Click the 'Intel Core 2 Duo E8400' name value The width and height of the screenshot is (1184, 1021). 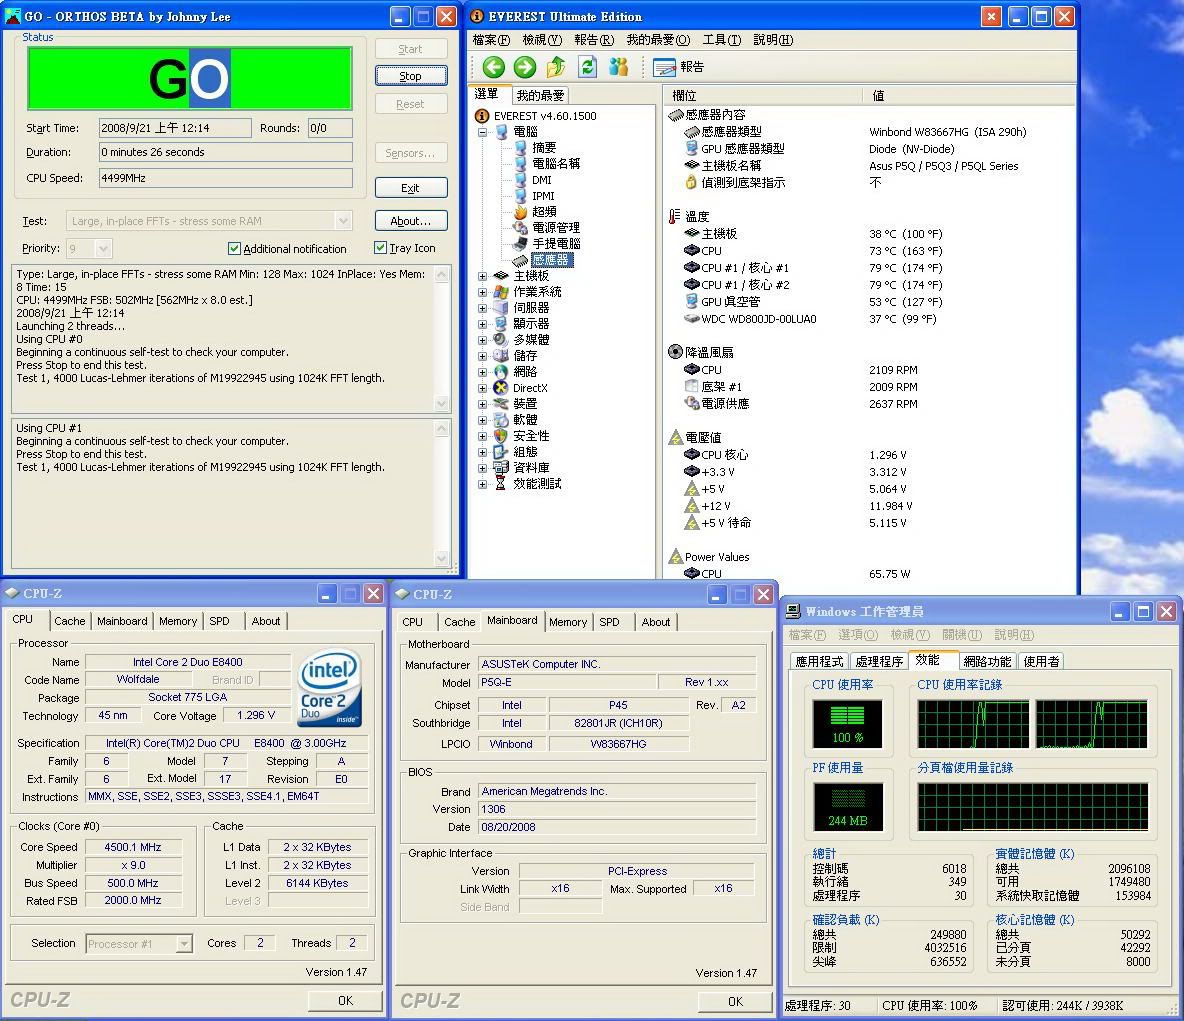click(188, 662)
